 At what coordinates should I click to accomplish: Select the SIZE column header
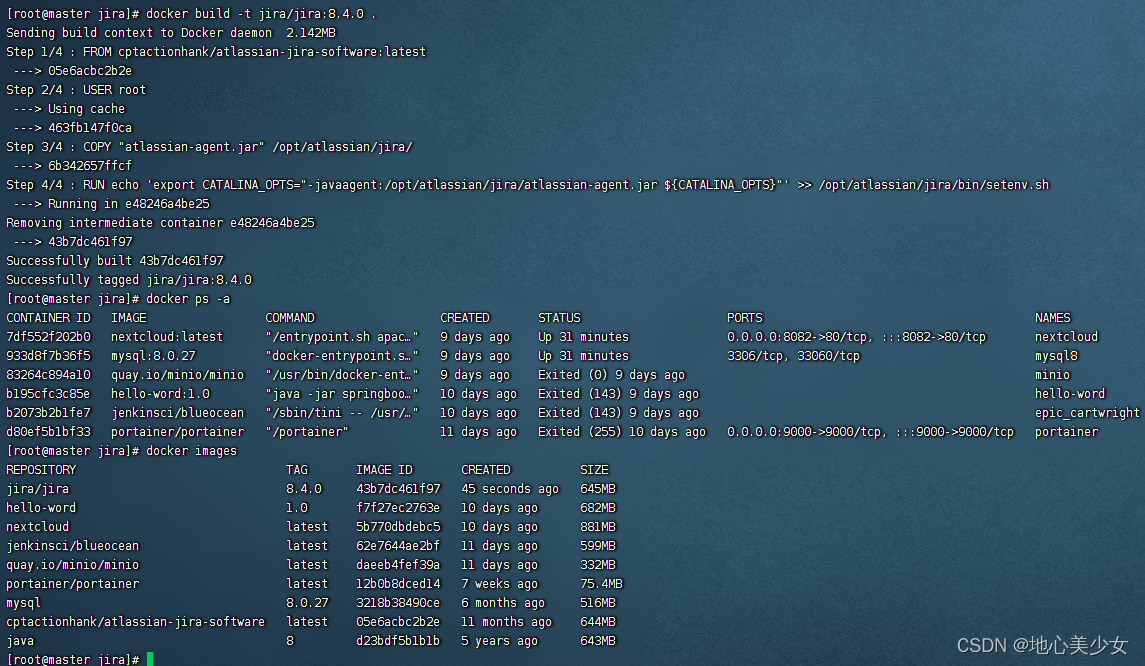tap(594, 470)
